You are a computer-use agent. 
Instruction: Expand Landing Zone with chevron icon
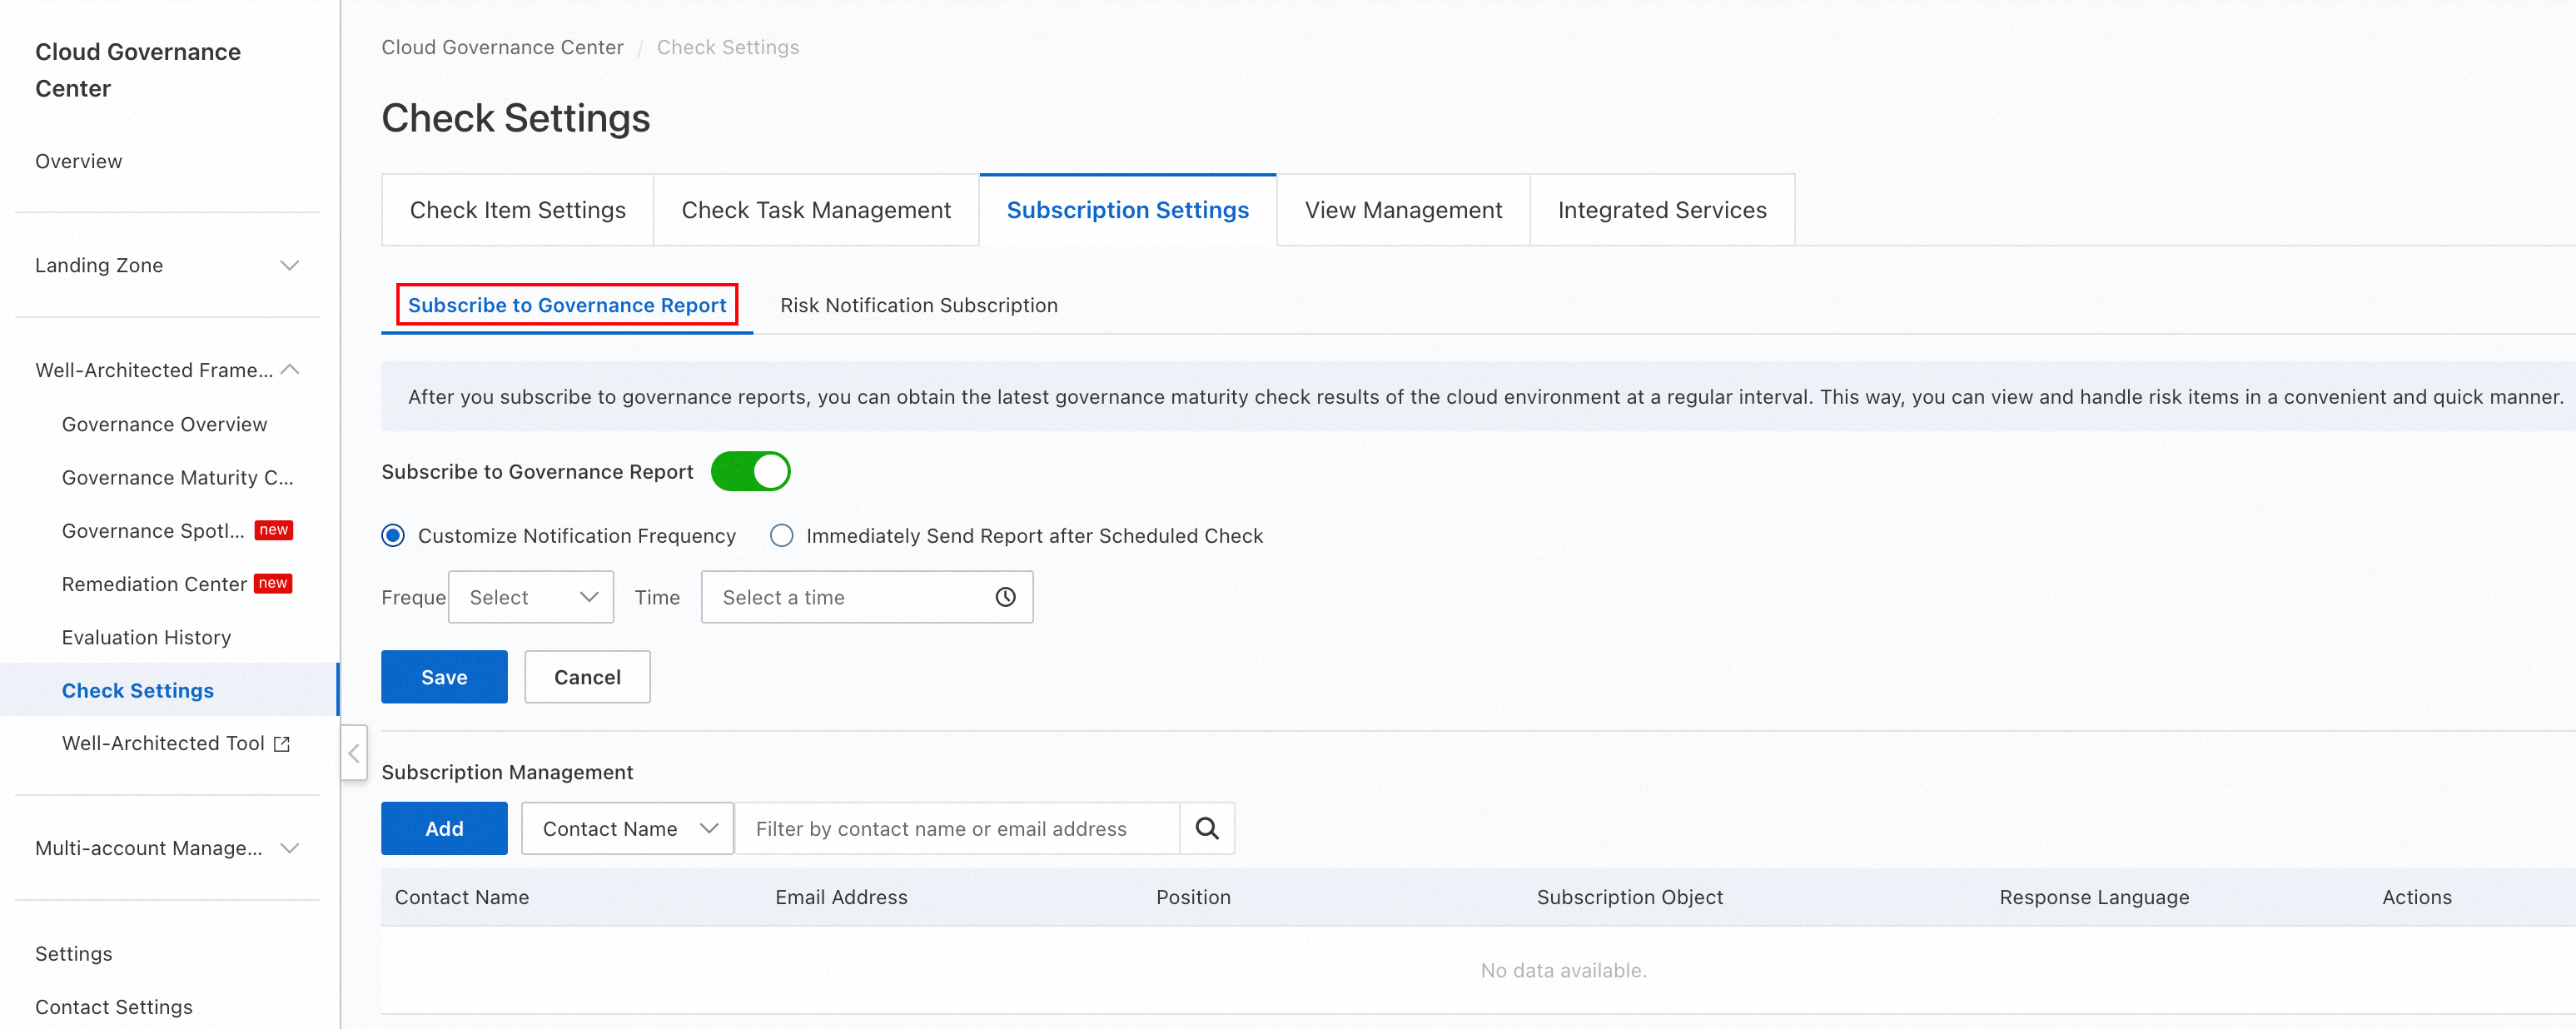289,265
